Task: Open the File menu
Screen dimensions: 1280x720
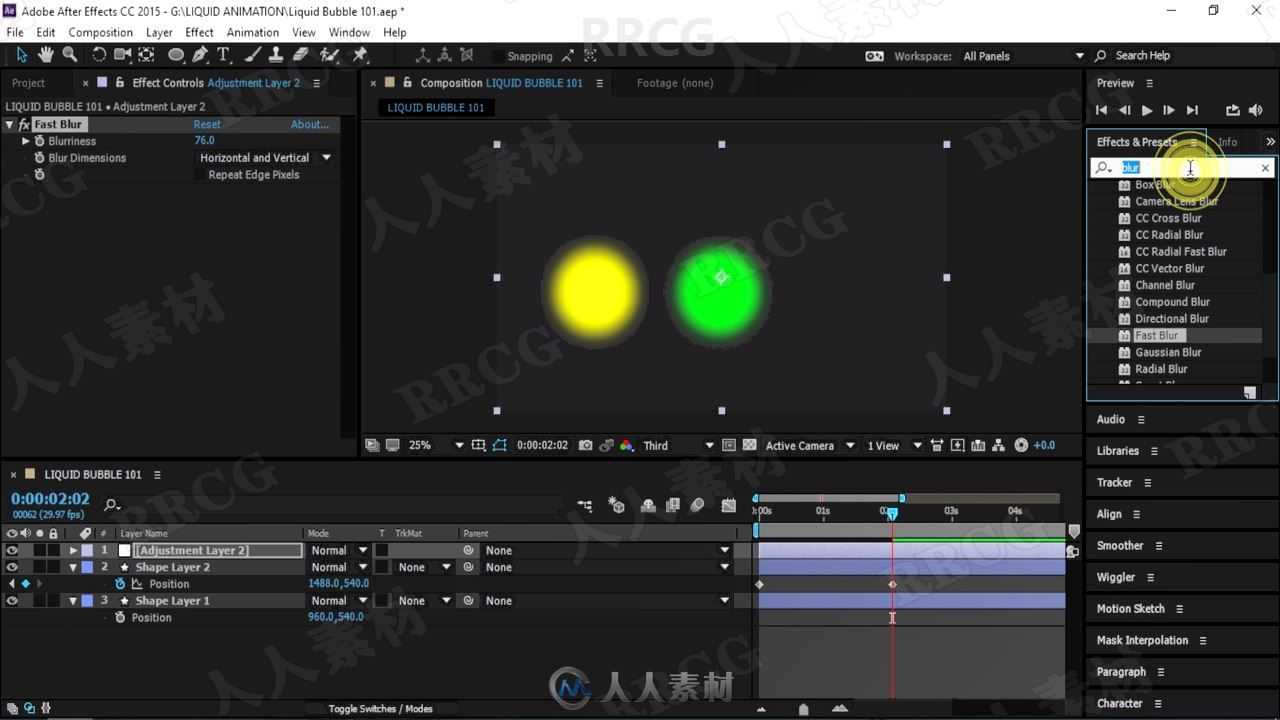Action: coord(15,32)
